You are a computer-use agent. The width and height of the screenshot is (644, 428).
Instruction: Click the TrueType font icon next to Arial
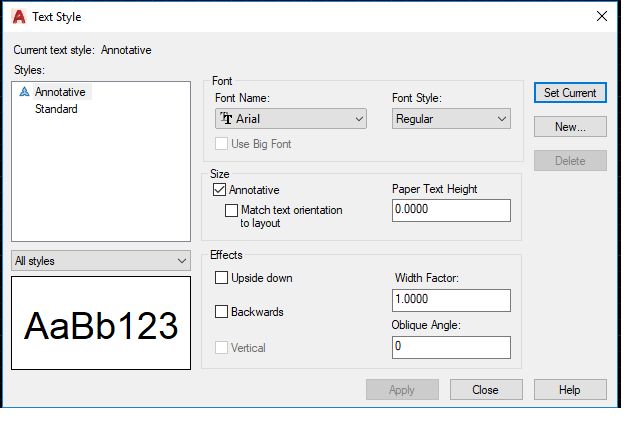(227, 119)
